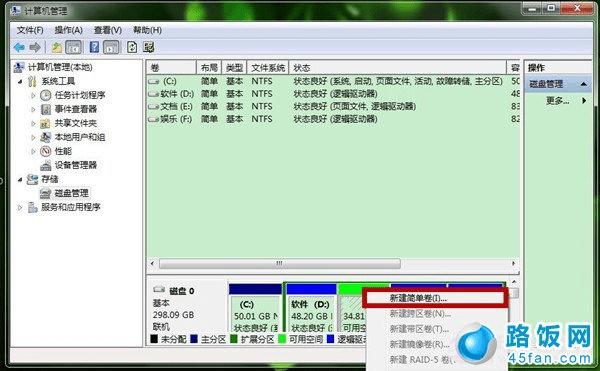Click the status text of the 文档 (E:) row

click(x=354, y=106)
